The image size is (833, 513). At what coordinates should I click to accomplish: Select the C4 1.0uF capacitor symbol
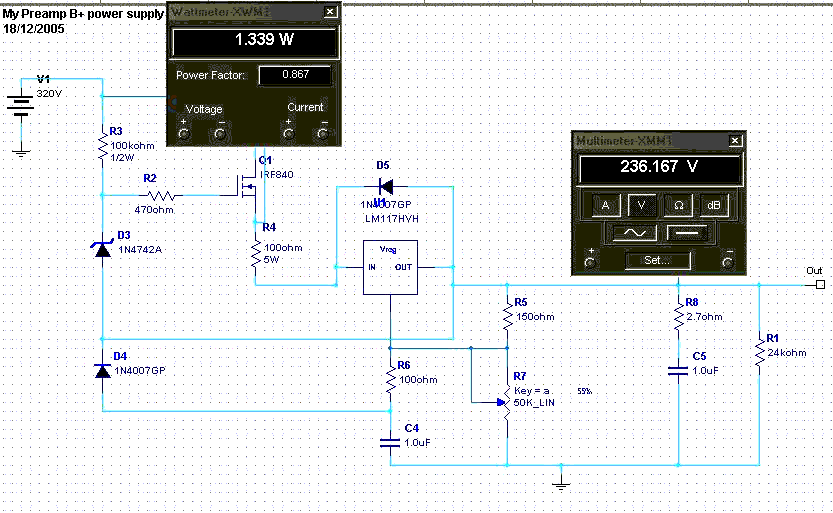[390, 442]
